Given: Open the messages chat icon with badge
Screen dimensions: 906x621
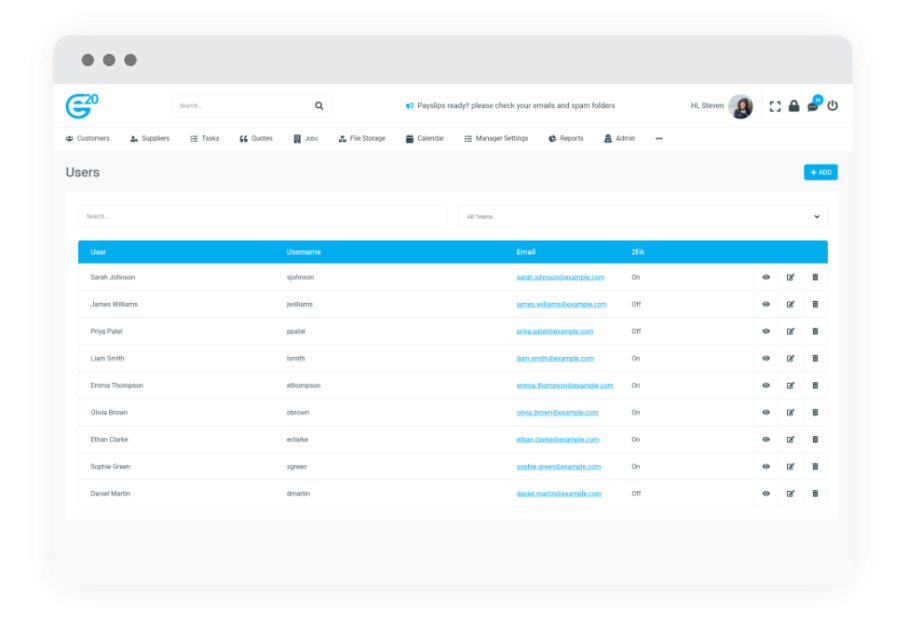Looking at the screenshot, I should click(x=811, y=106).
